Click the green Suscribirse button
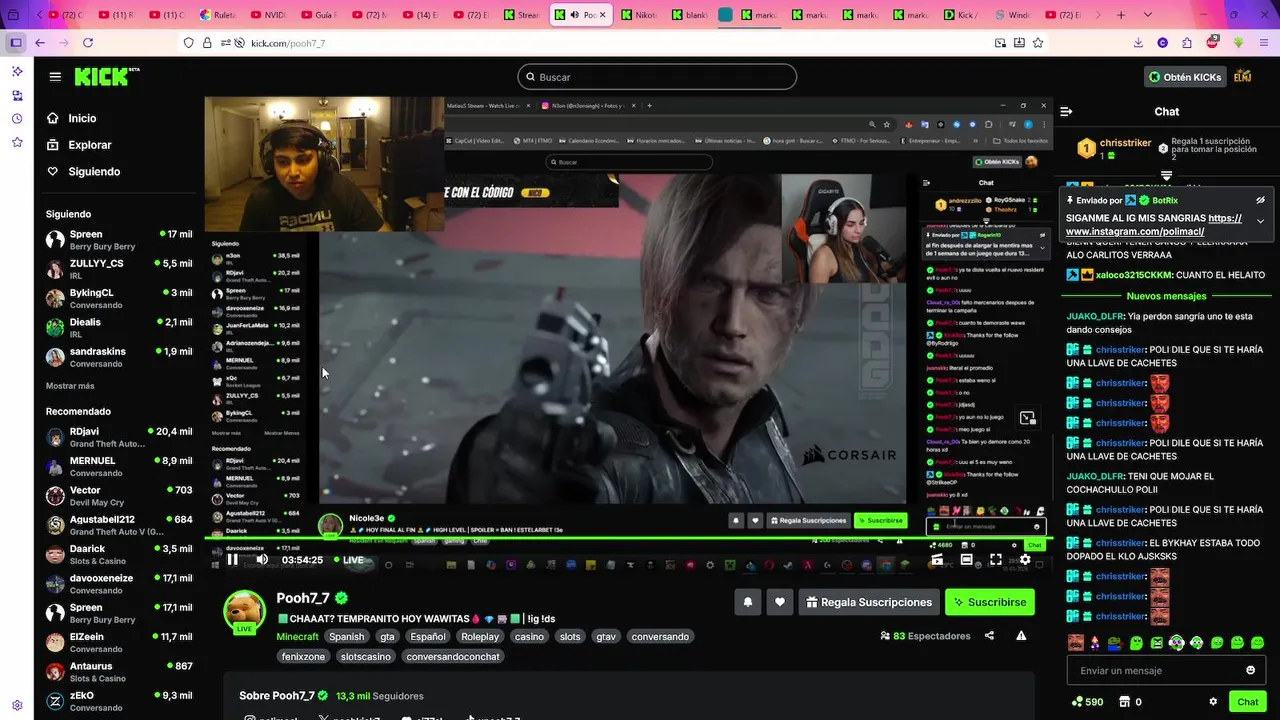The height and width of the screenshot is (720, 1280). tap(990, 602)
